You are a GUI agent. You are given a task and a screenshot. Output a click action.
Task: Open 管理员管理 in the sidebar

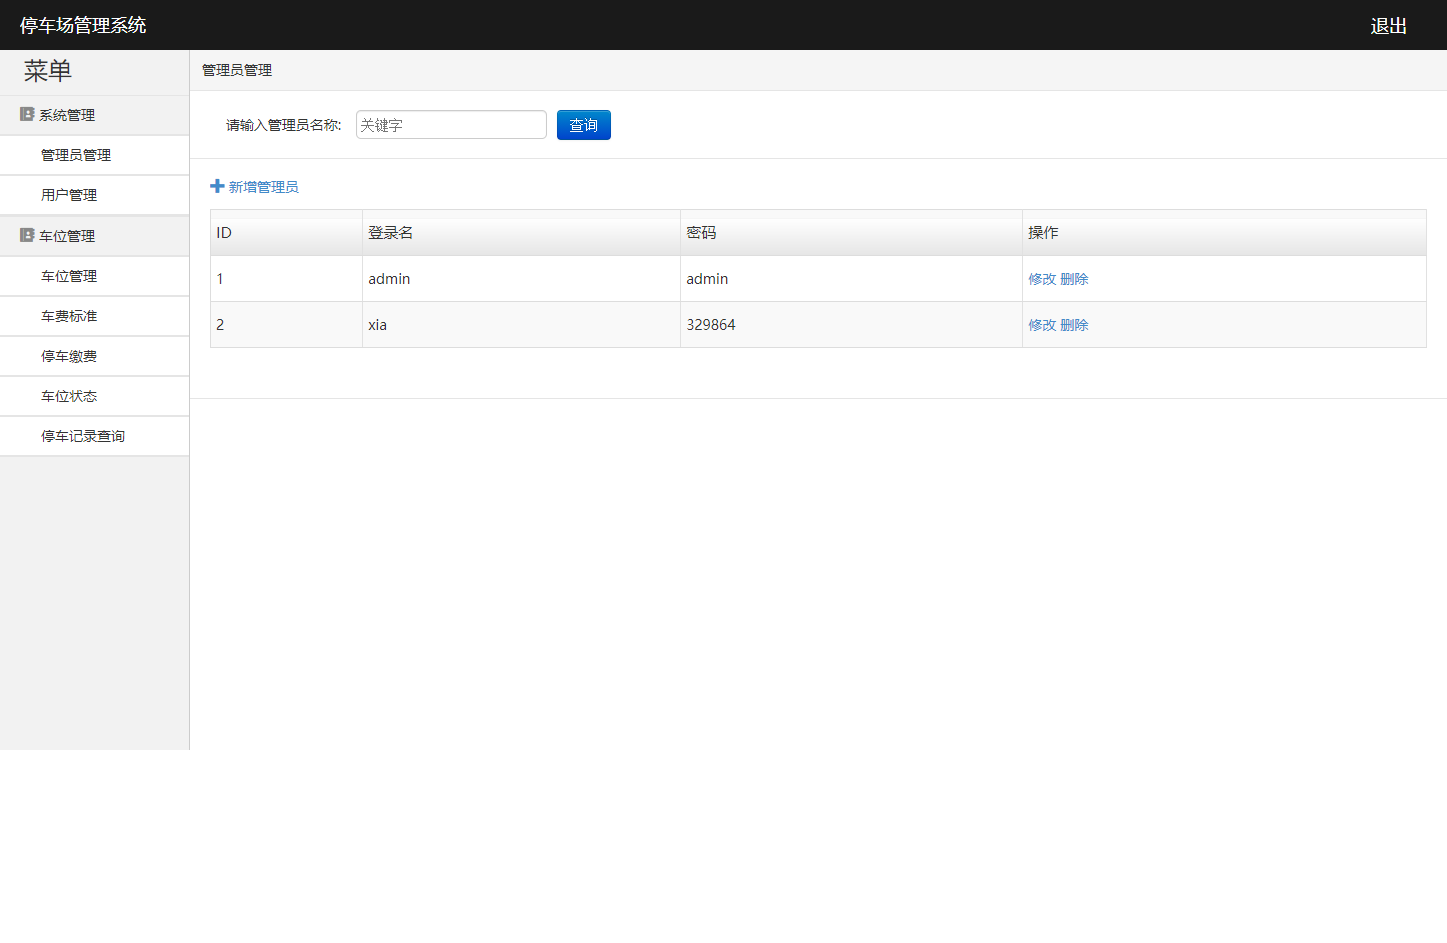[x=76, y=156]
